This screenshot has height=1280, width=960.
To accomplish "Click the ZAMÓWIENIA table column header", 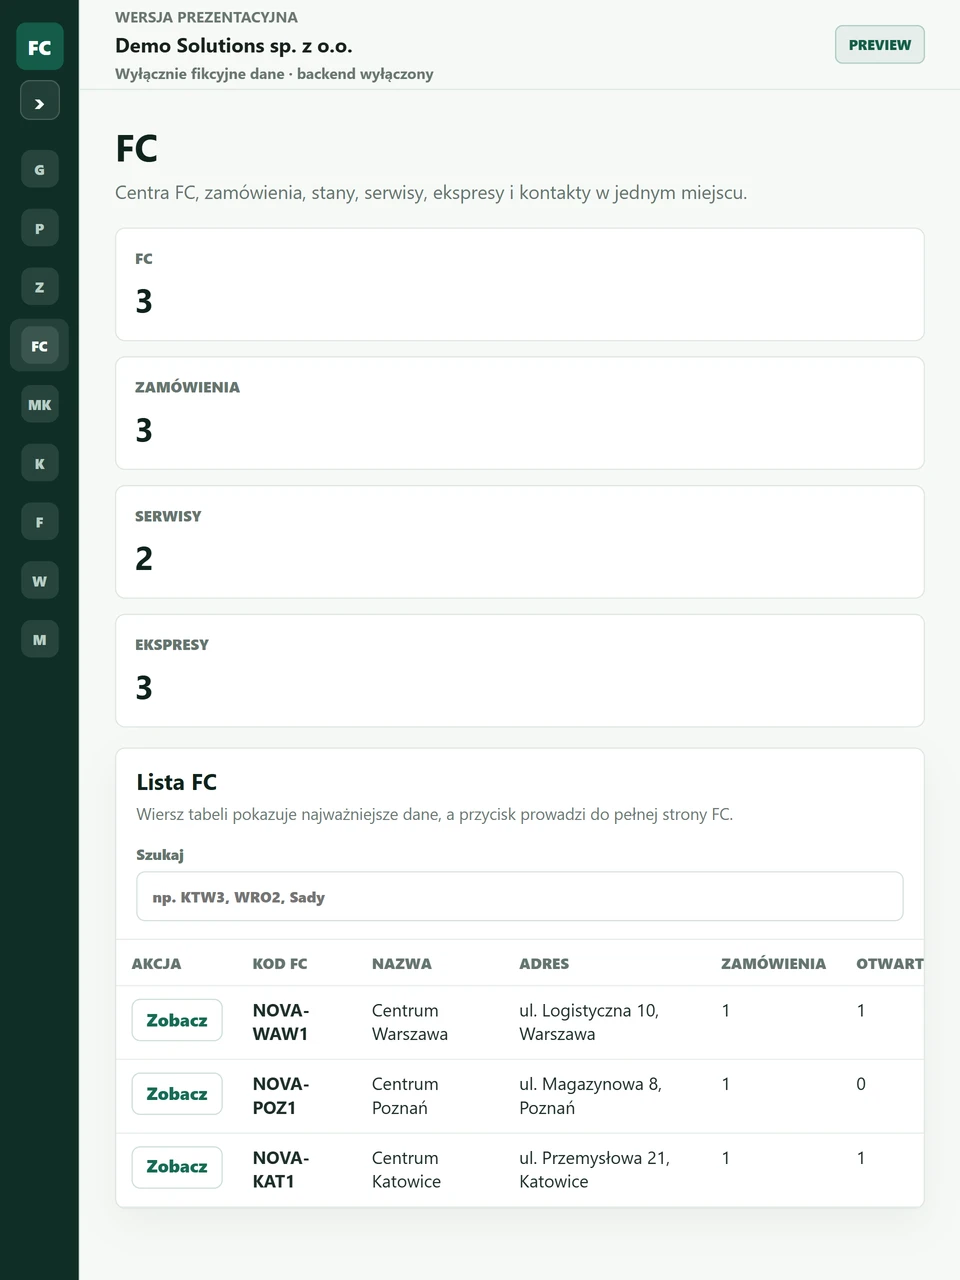I will coord(774,964).
